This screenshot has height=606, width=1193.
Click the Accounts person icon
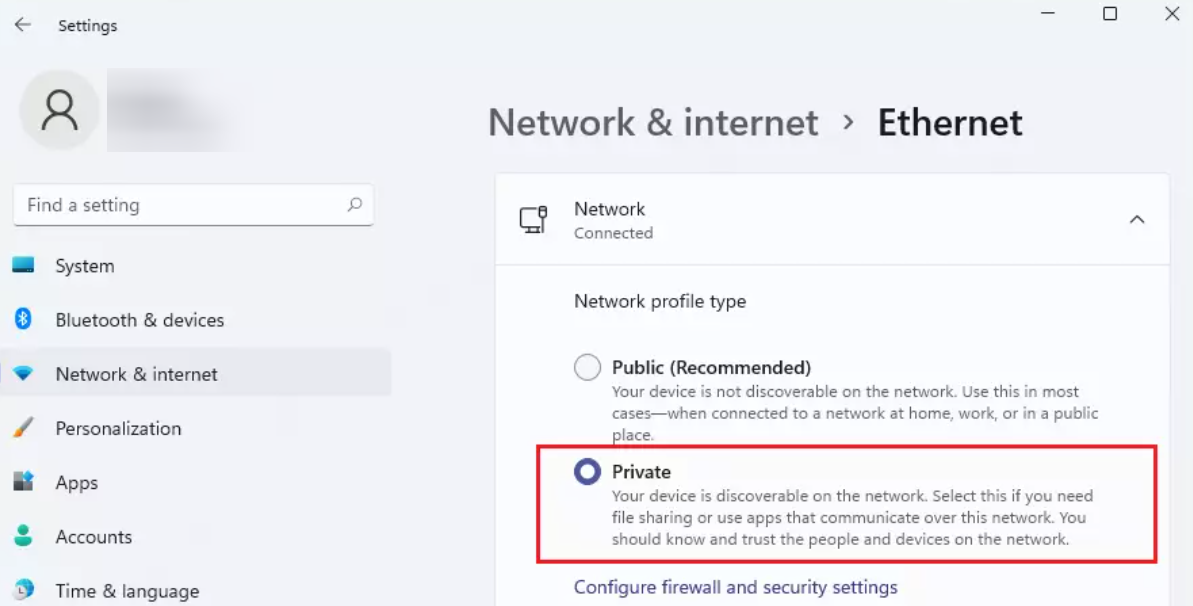coord(23,536)
